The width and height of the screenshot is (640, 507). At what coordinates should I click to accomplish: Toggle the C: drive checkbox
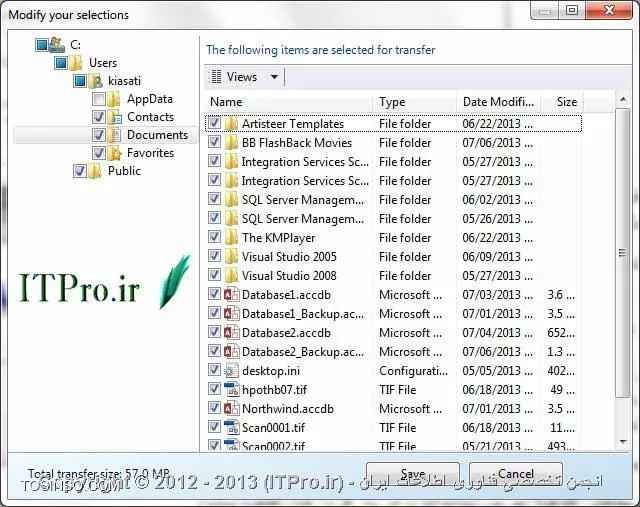tap(42, 44)
